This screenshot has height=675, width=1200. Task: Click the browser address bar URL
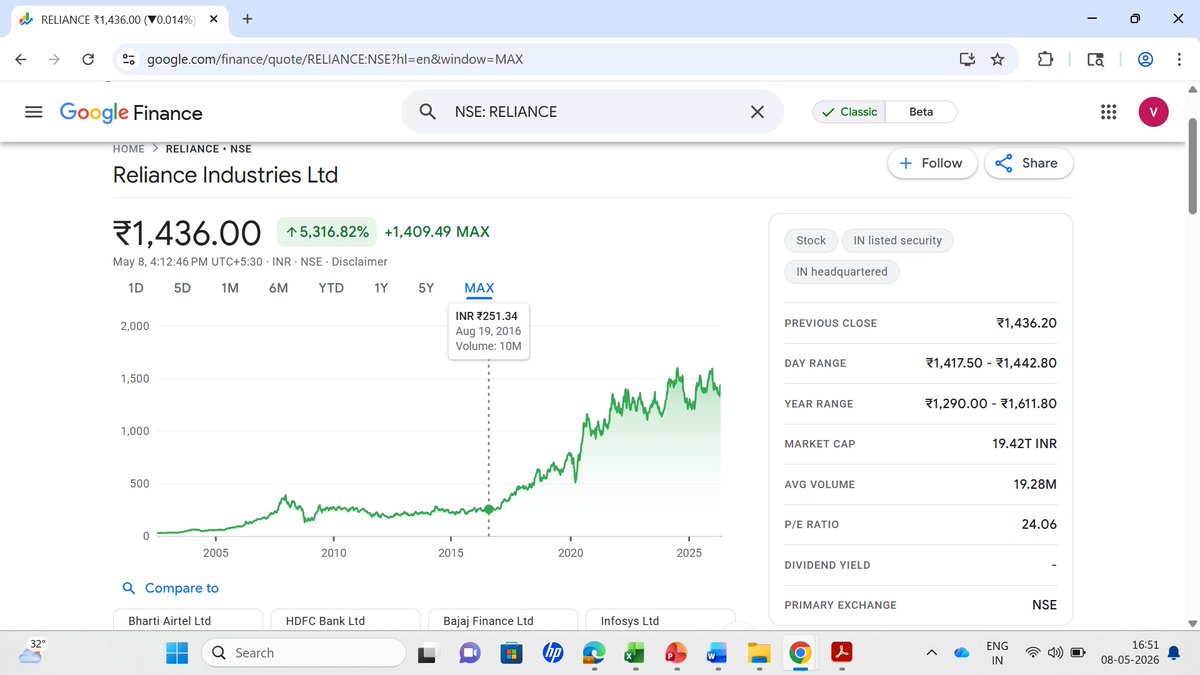[335, 59]
